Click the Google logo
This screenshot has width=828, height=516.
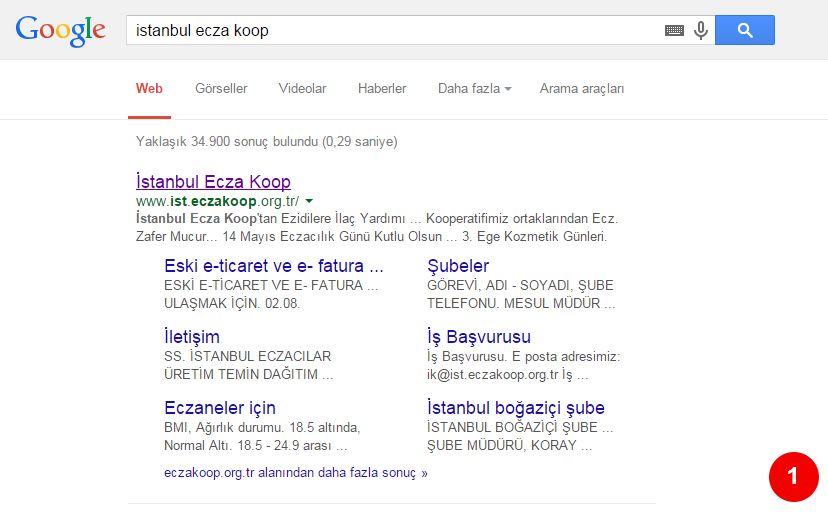[60, 31]
